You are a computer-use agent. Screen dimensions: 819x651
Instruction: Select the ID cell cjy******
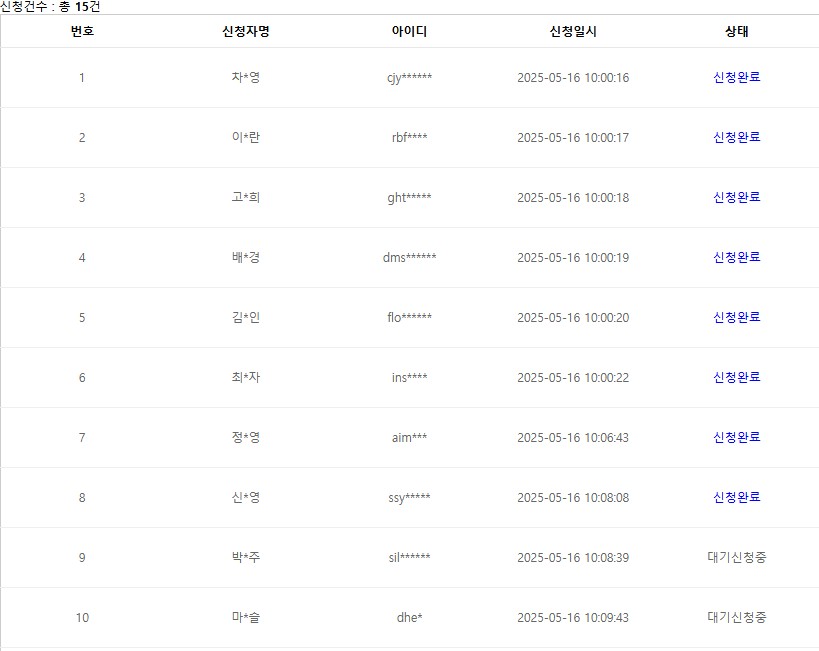409,78
